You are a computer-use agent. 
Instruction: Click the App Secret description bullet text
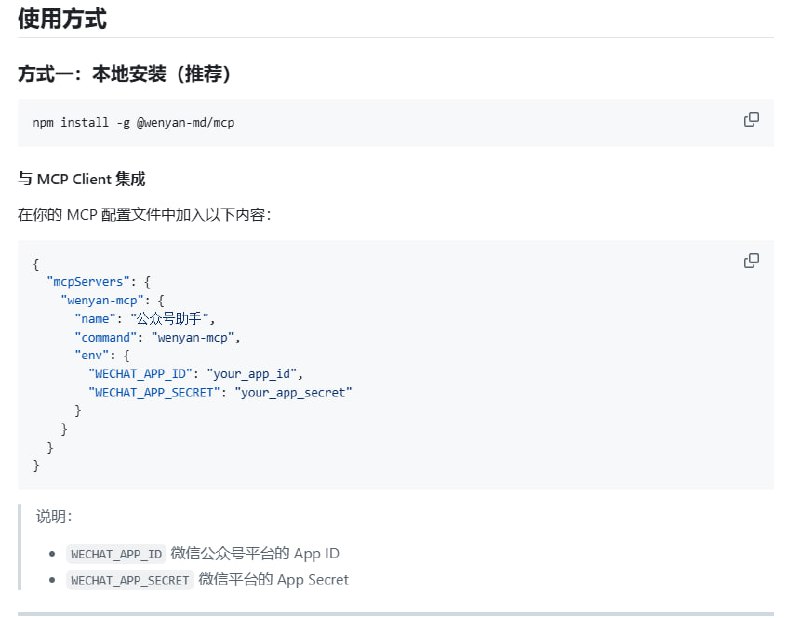275,580
